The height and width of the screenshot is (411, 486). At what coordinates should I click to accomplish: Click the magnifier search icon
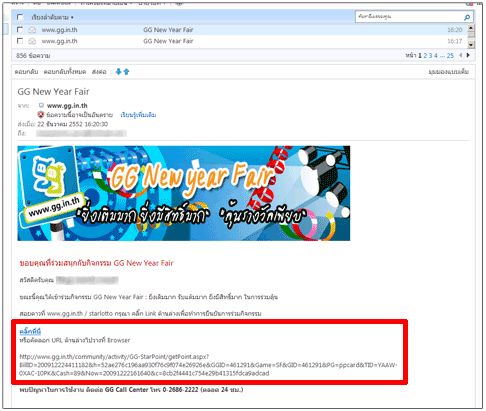(467, 17)
